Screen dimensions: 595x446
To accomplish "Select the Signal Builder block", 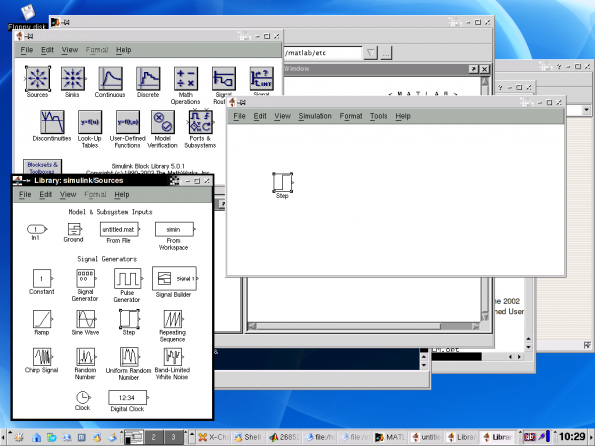I will click(174, 279).
